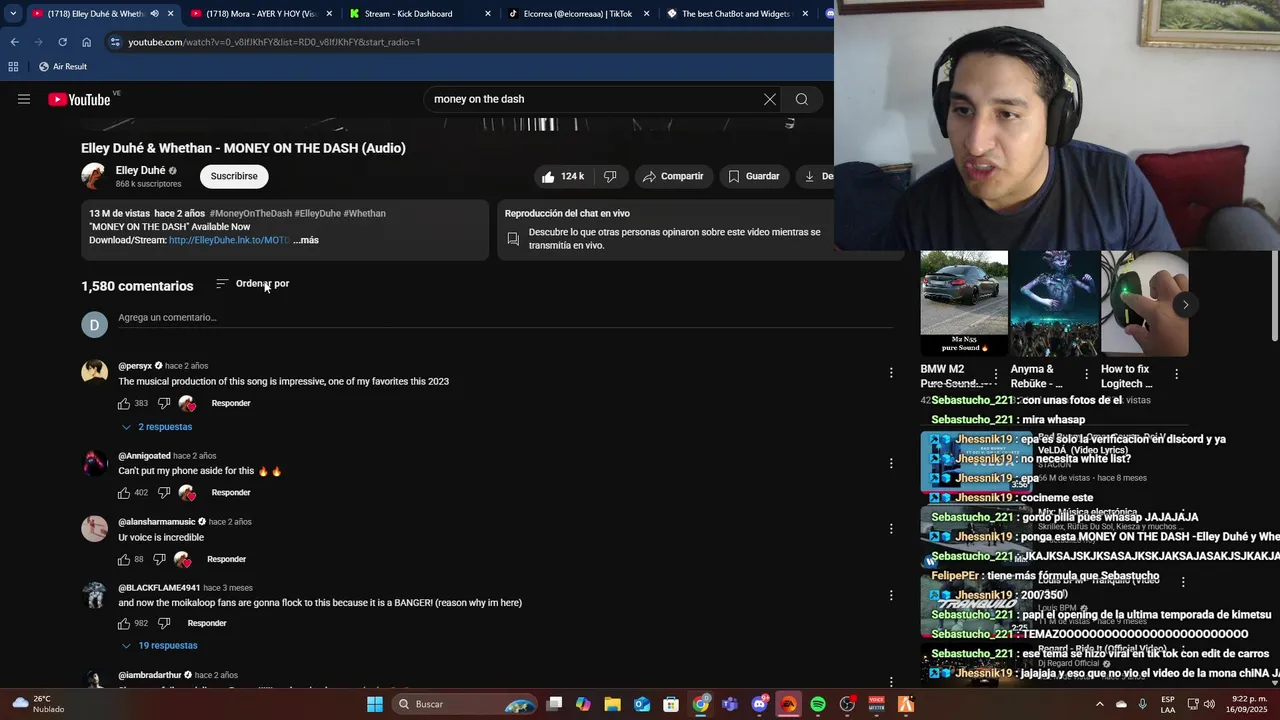This screenshot has width=1280, height=720.
Task: Like the @persyx comment
Action: pos(124,403)
